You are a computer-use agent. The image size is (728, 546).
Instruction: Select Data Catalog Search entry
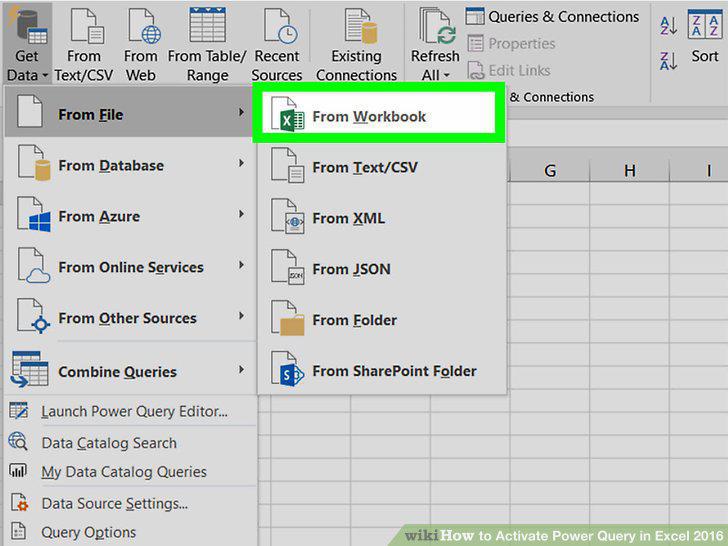pyautogui.click(x=130, y=441)
